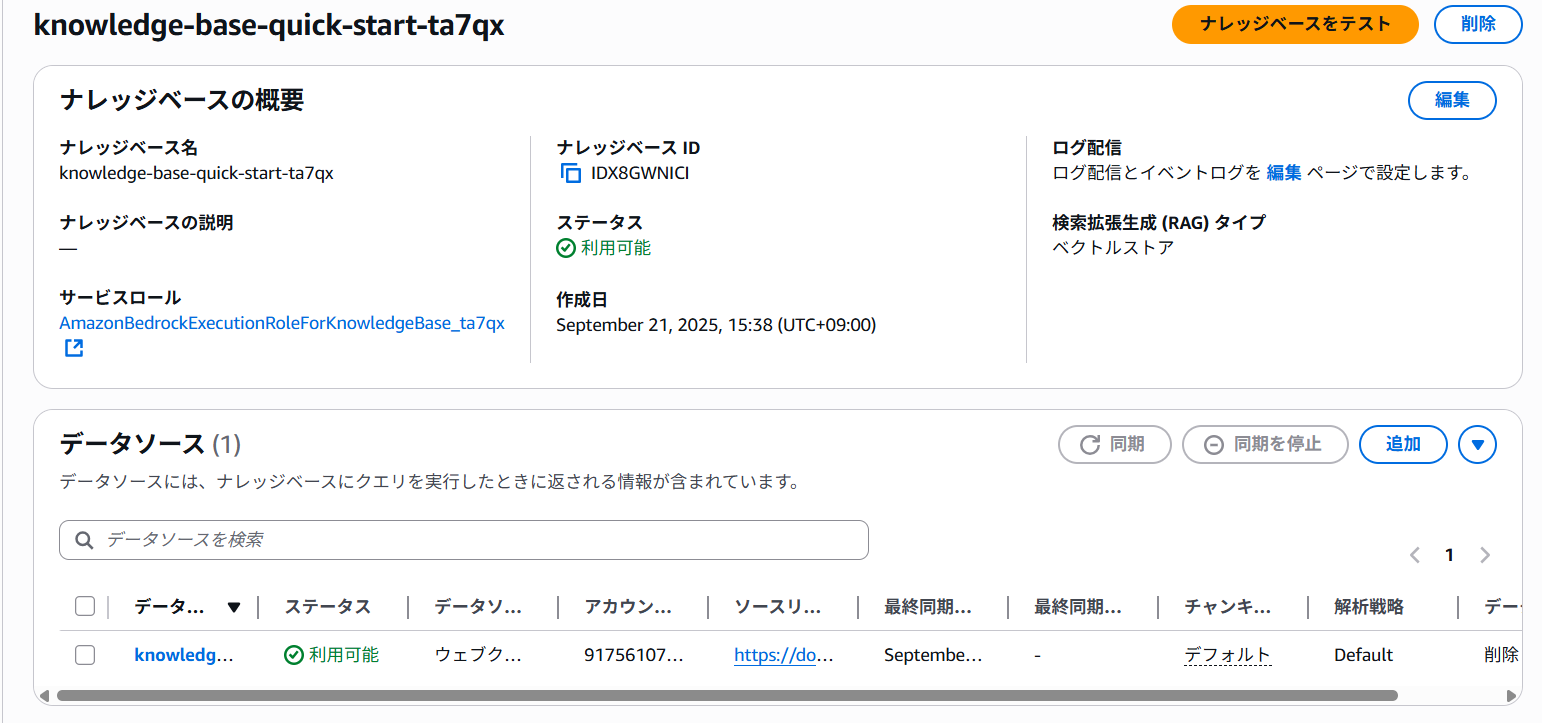
Task: Click the 利用可能 status in table row
Action: [x=332, y=655]
